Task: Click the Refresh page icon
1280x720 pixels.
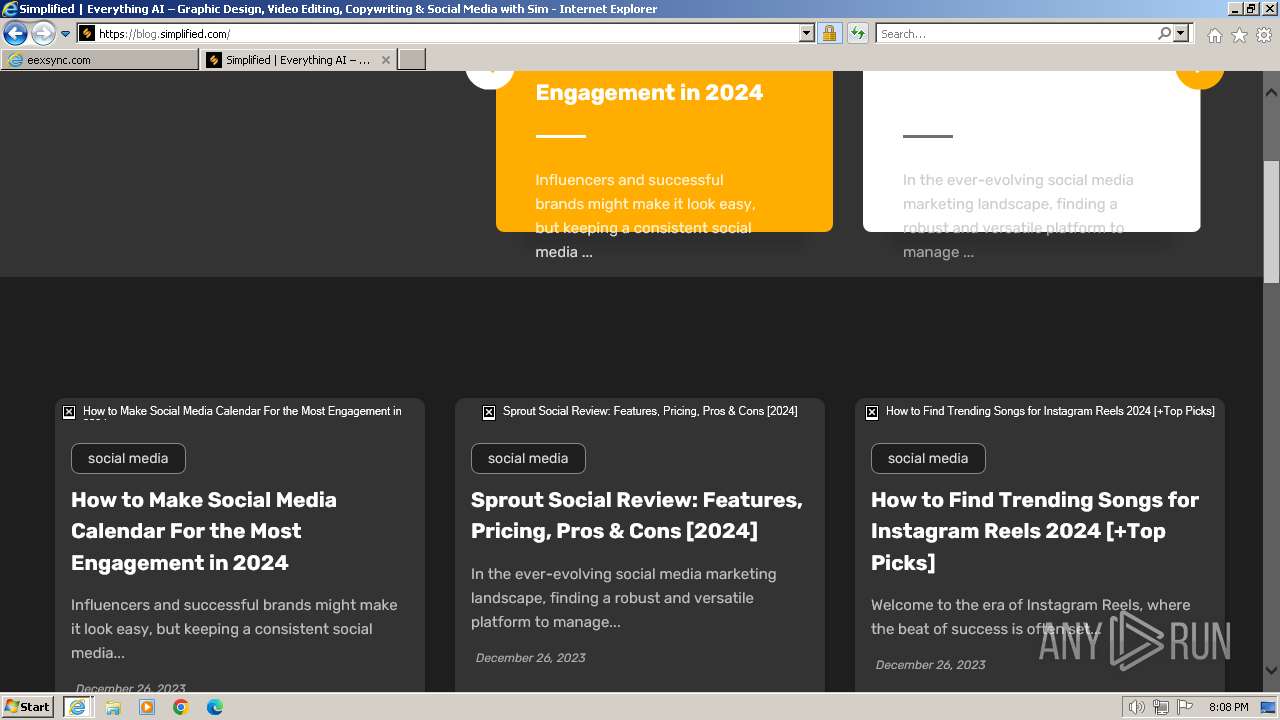Action: point(857,33)
